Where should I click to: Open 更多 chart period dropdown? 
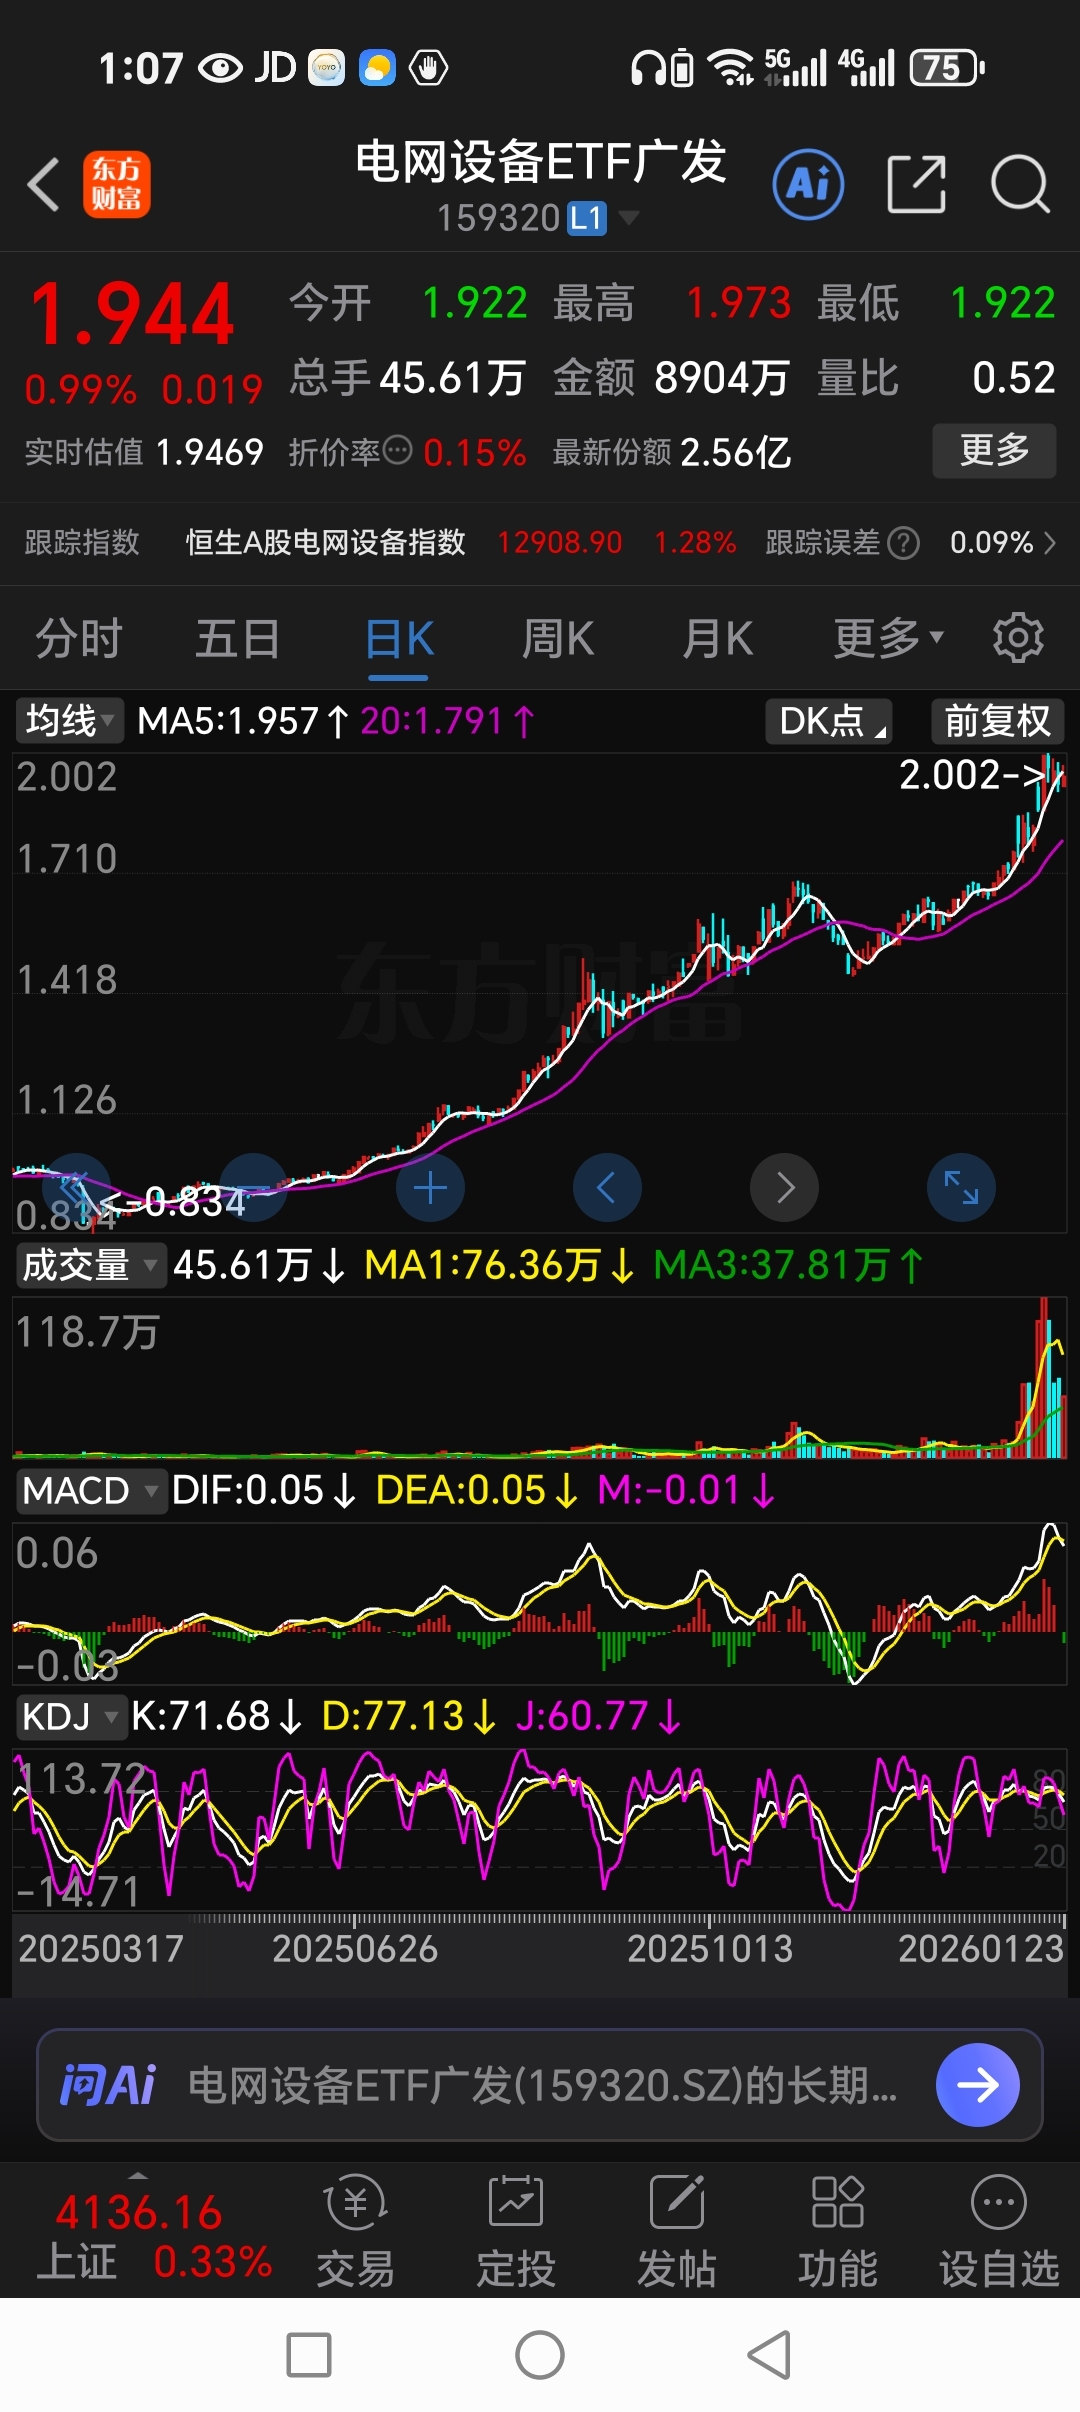888,638
